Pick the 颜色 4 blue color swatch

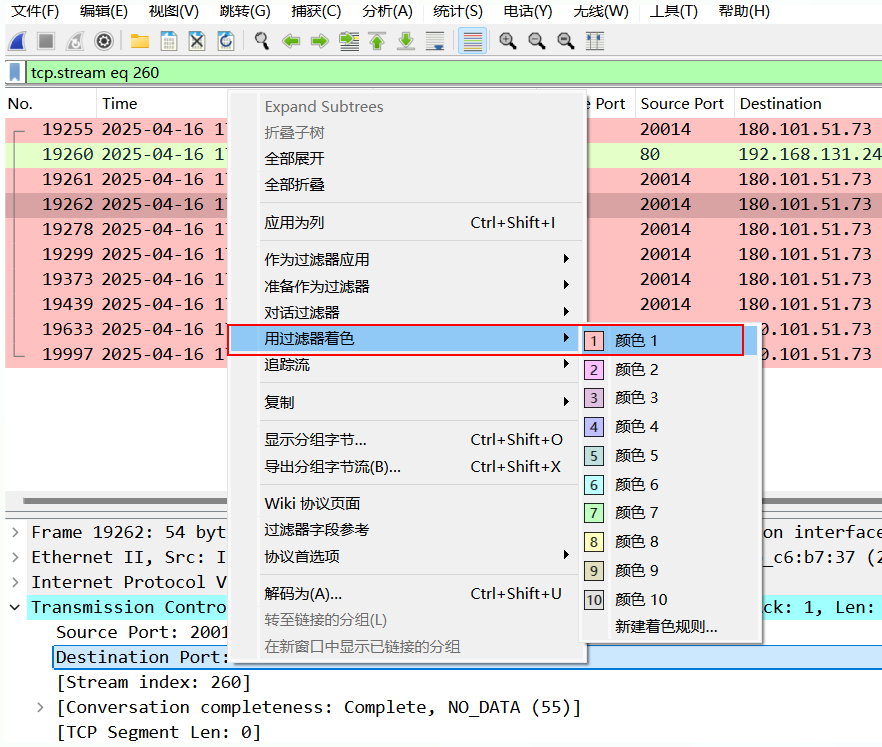593,427
